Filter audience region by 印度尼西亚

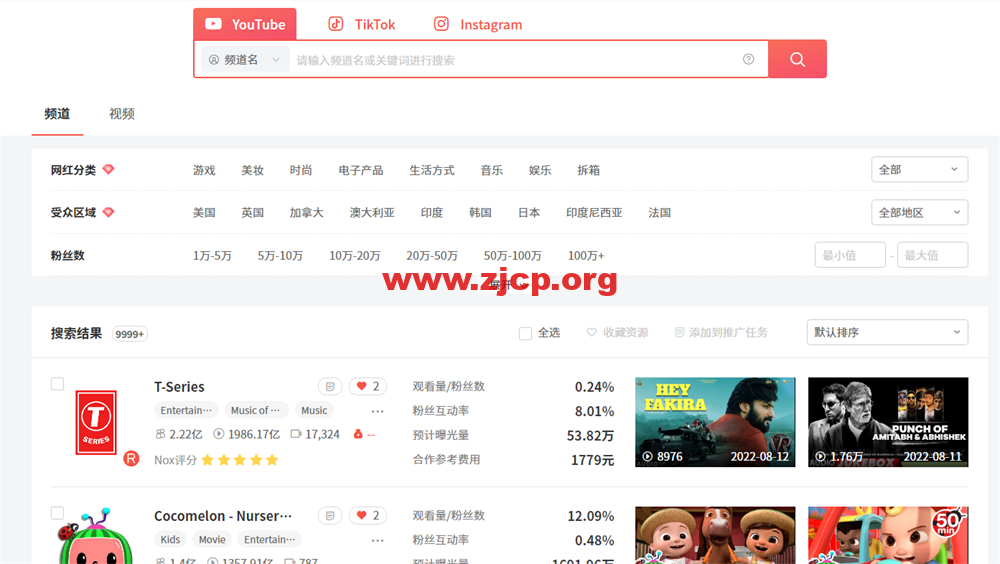pyautogui.click(x=594, y=212)
